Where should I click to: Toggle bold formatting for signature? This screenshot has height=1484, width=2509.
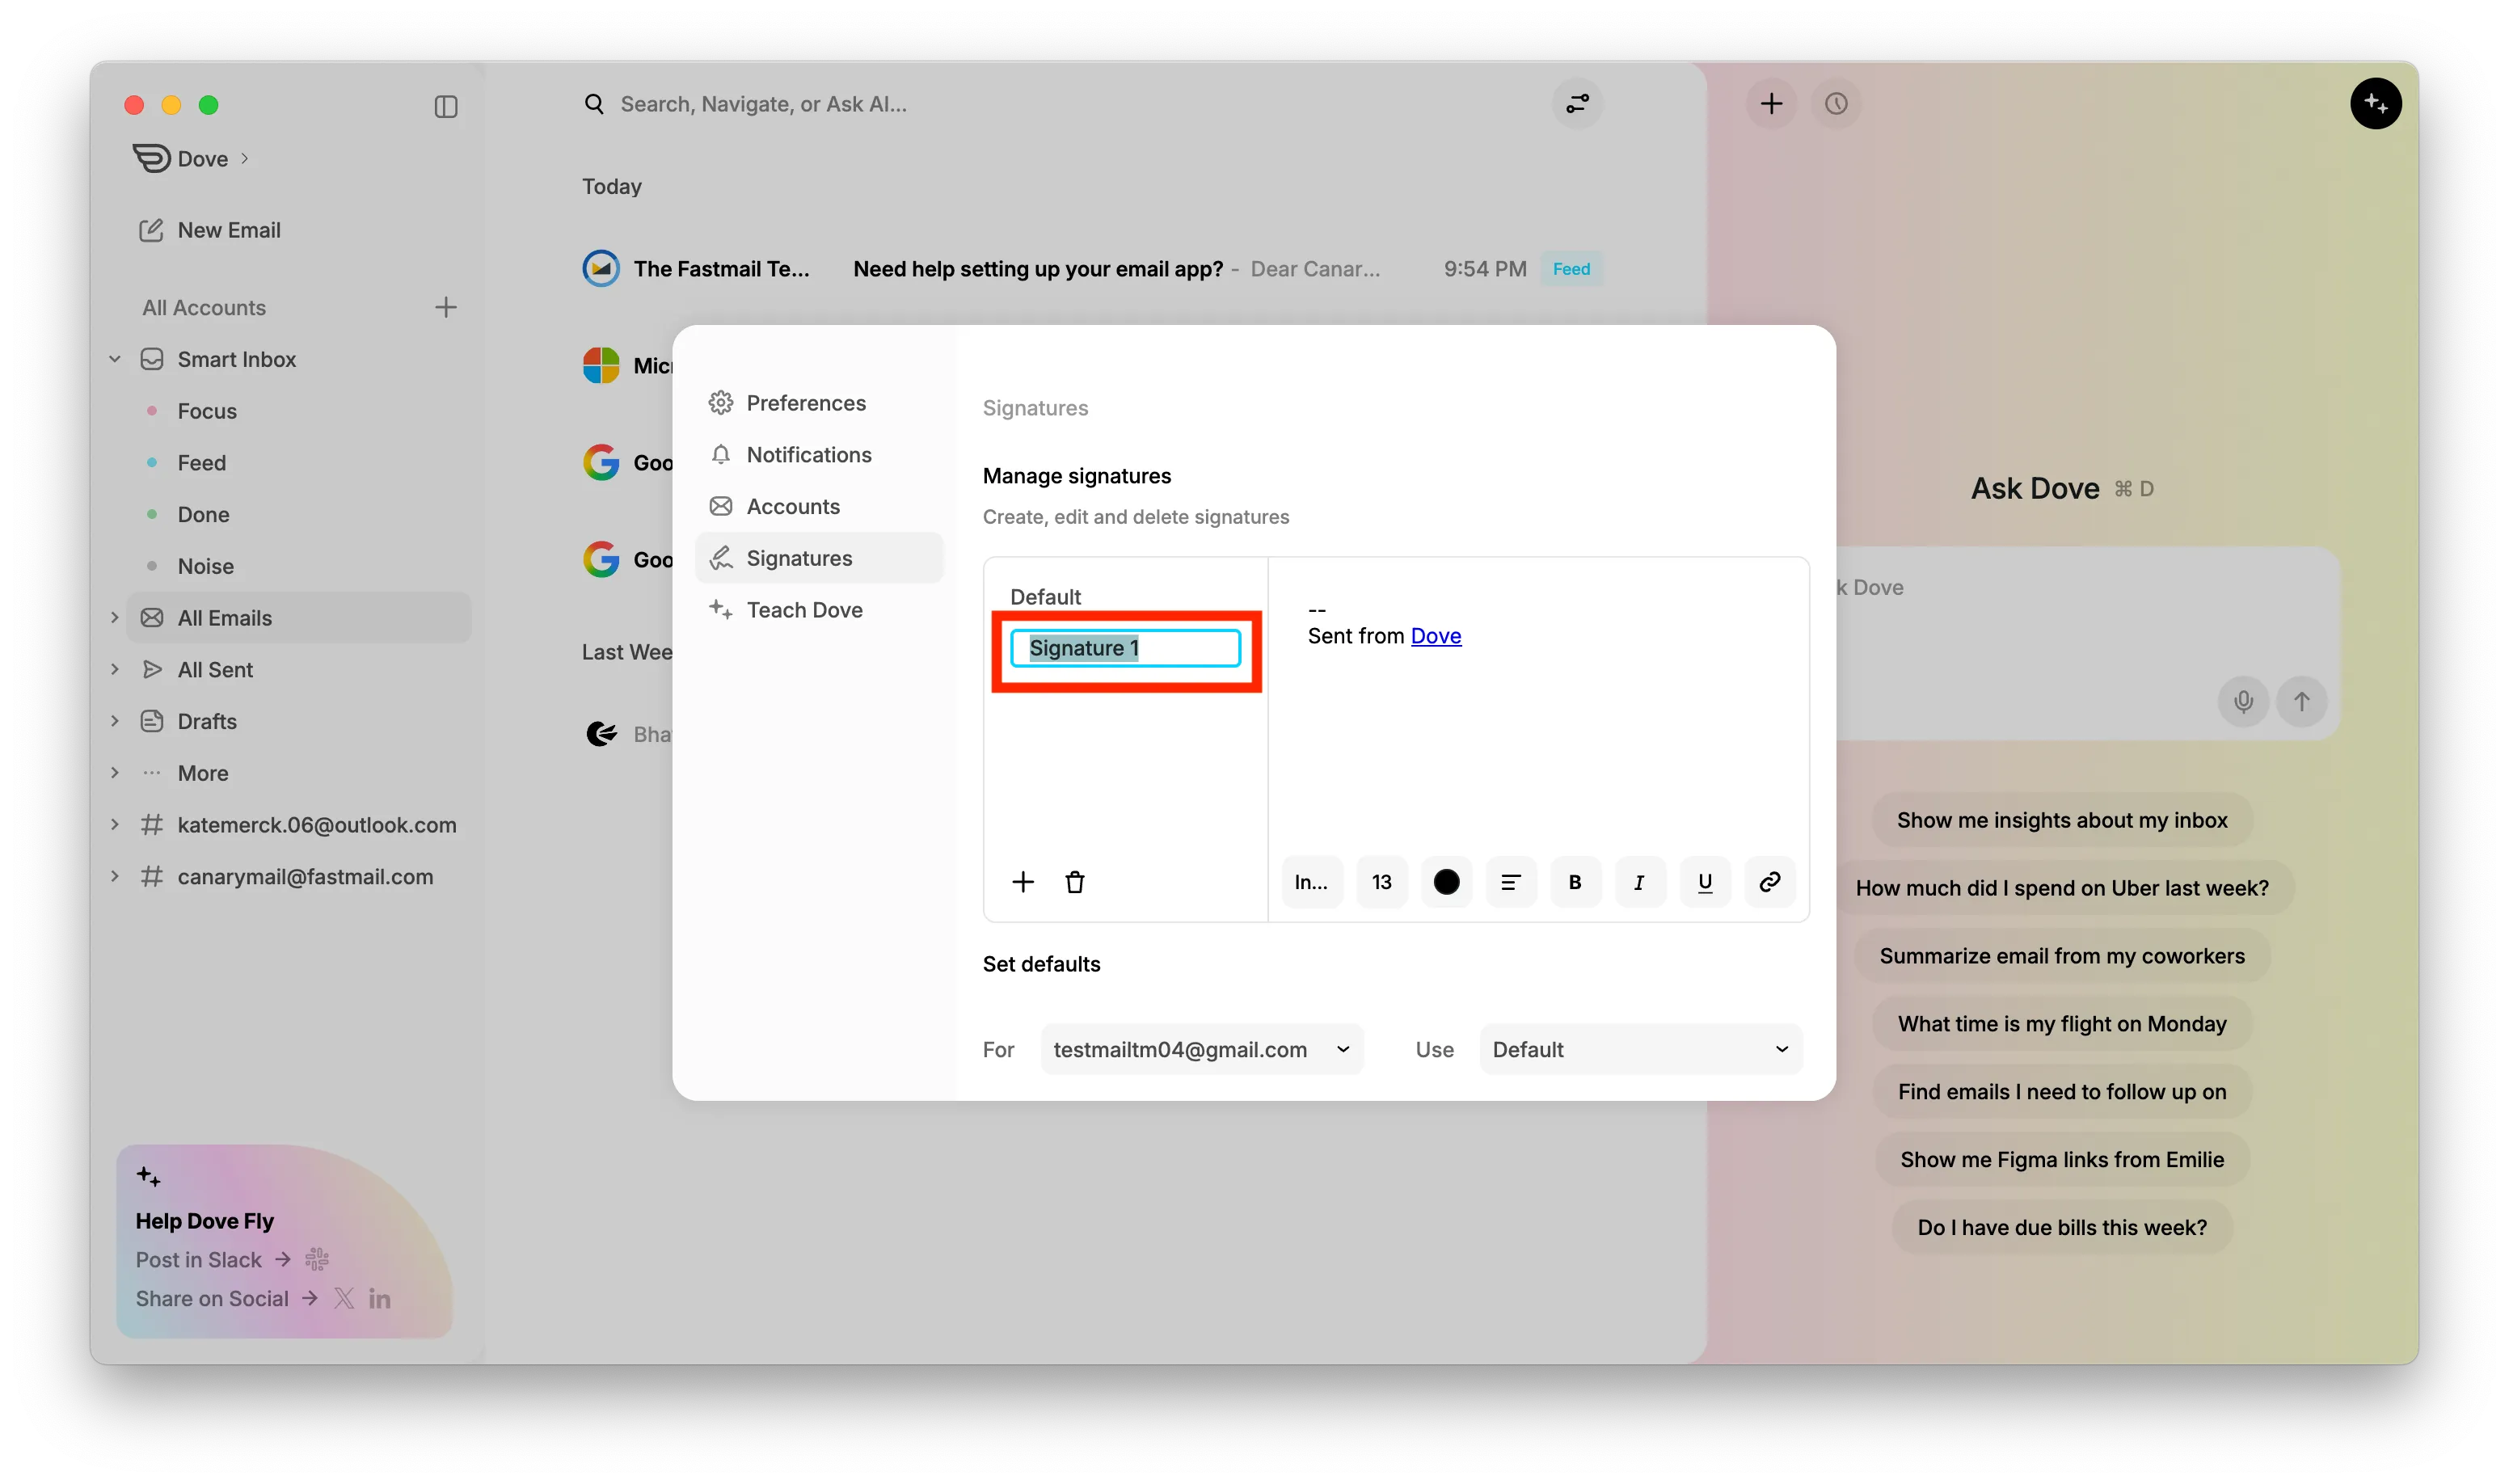coord(1574,882)
